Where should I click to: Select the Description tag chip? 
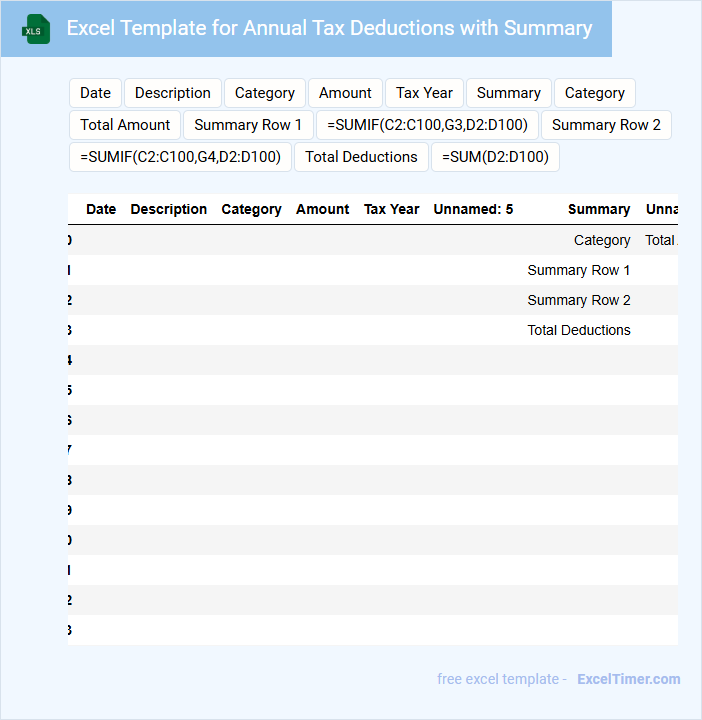[173, 93]
